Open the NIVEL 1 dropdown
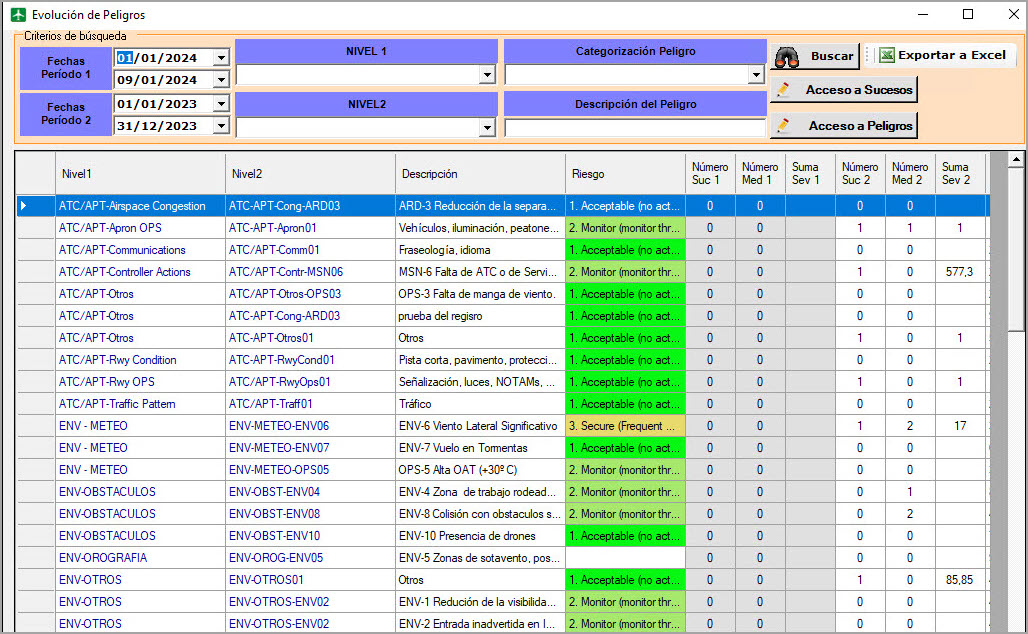Viewport: 1028px width, 634px height. [487, 75]
